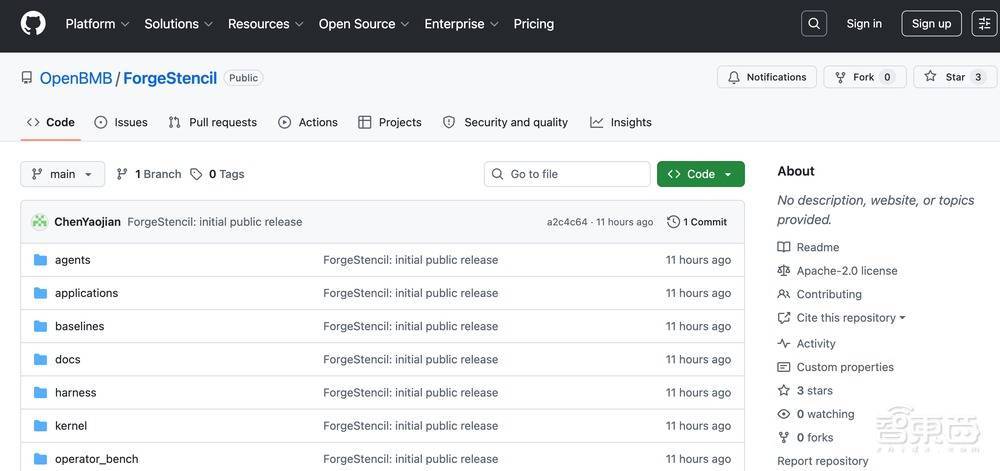The width and height of the screenshot is (1000, 471).
Task: Click the Sign up button
Action: point(931,24)
